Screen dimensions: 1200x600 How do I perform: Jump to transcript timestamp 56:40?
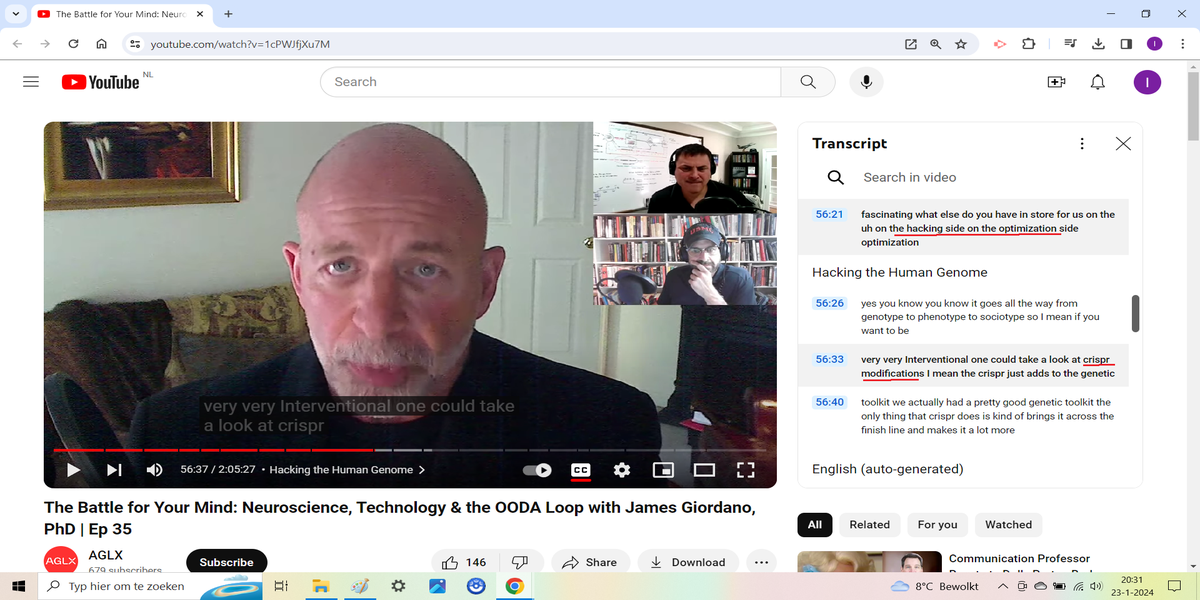tap(830, 402)
